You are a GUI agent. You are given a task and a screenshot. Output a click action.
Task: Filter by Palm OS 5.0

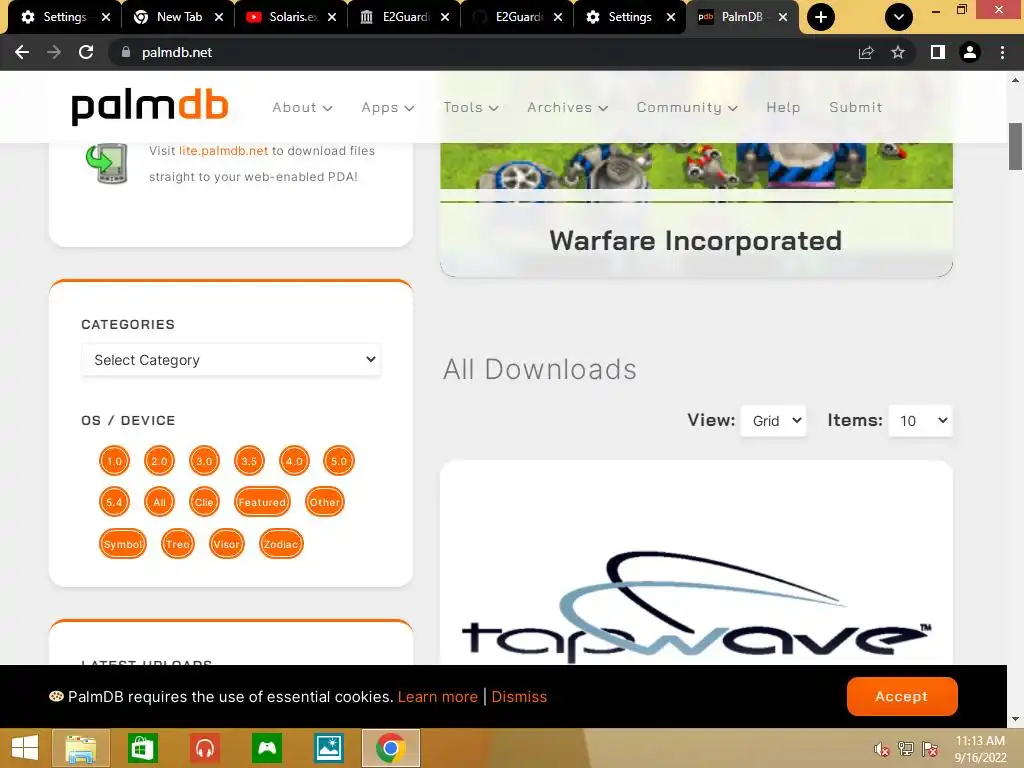(339, 461)
